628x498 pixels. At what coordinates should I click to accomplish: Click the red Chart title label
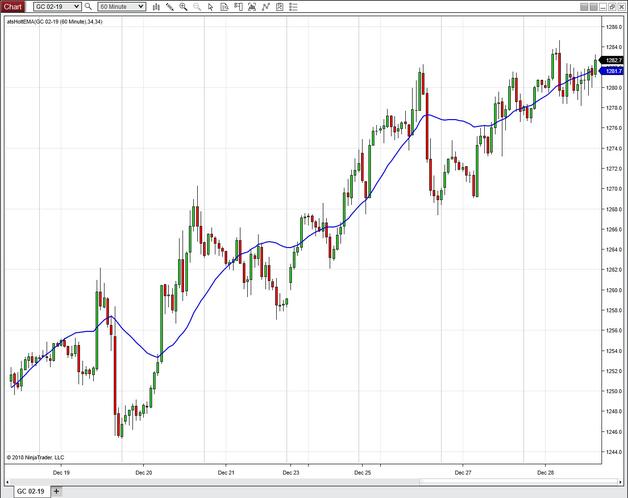point(11,6)
